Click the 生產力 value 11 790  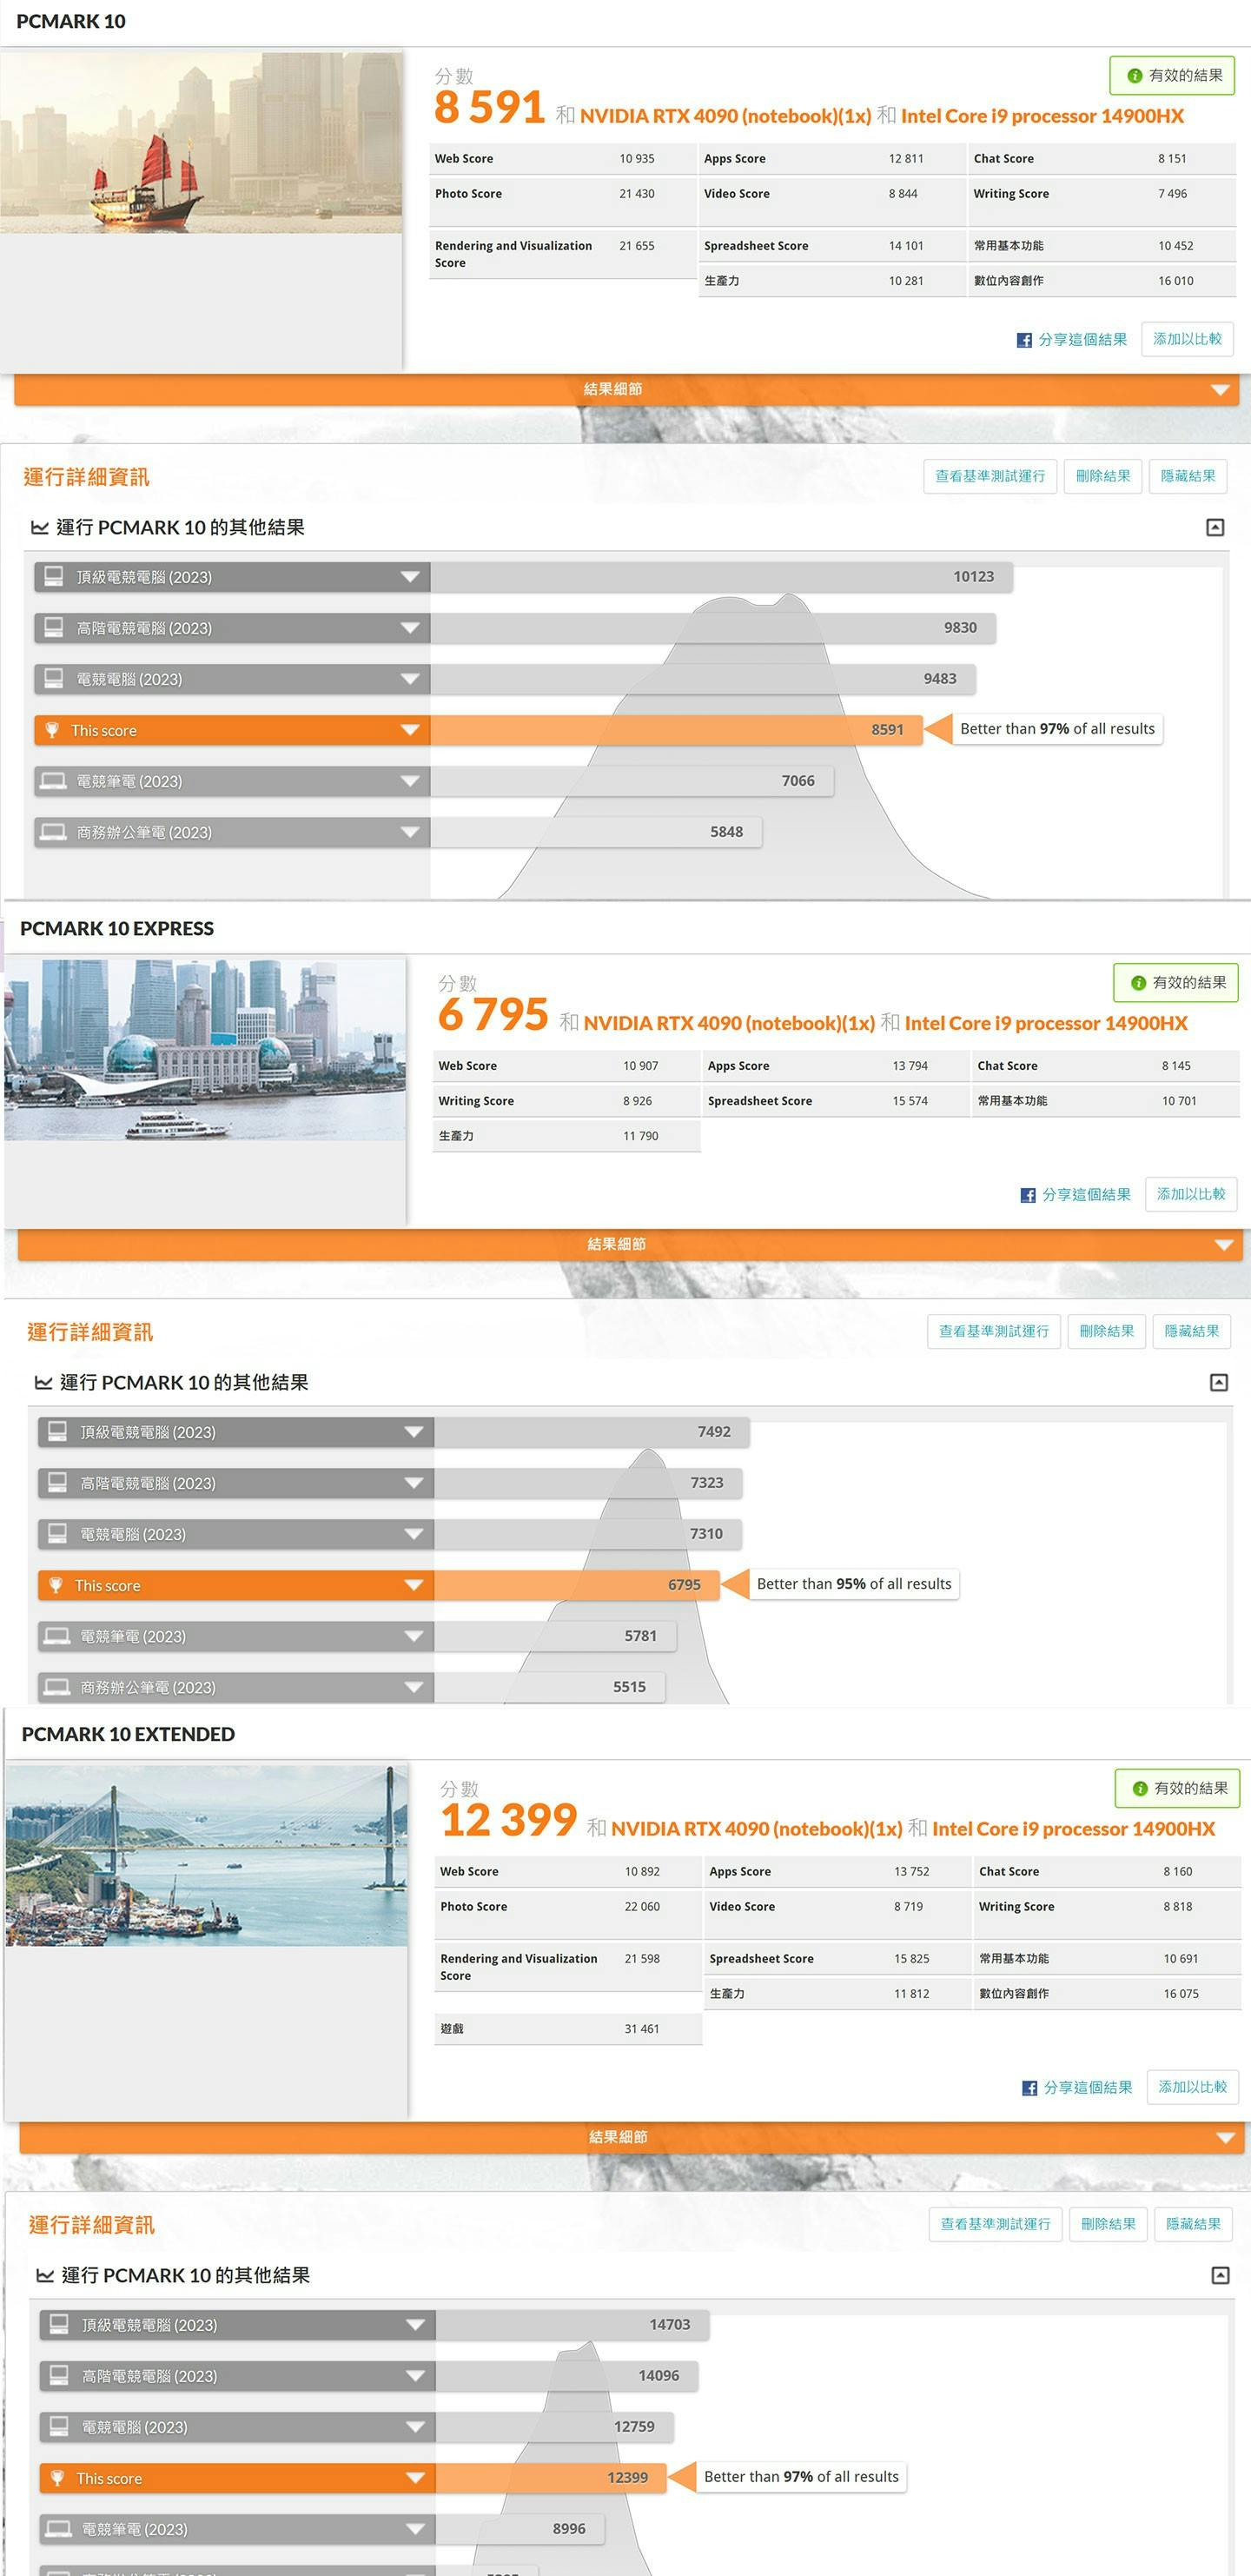point(641,1136)
